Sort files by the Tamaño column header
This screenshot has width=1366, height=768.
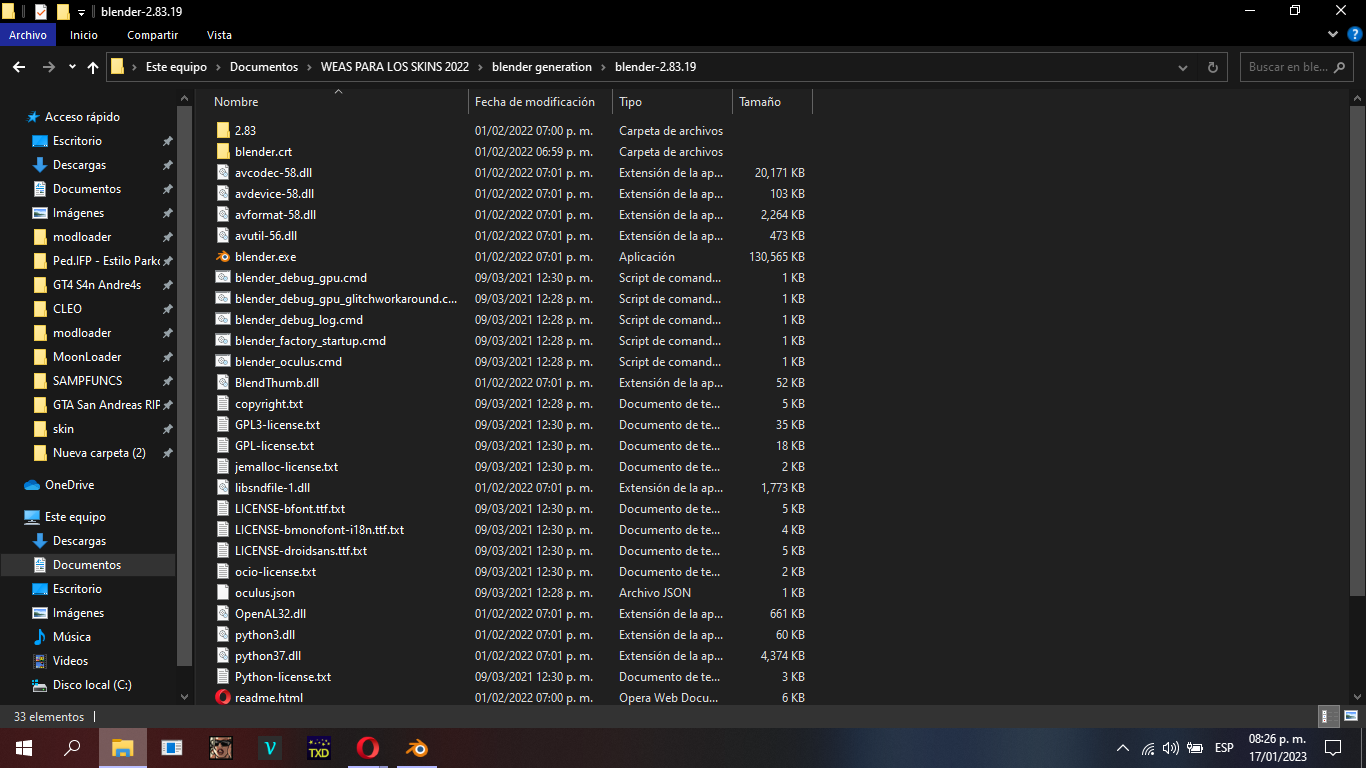coord(772,102)
